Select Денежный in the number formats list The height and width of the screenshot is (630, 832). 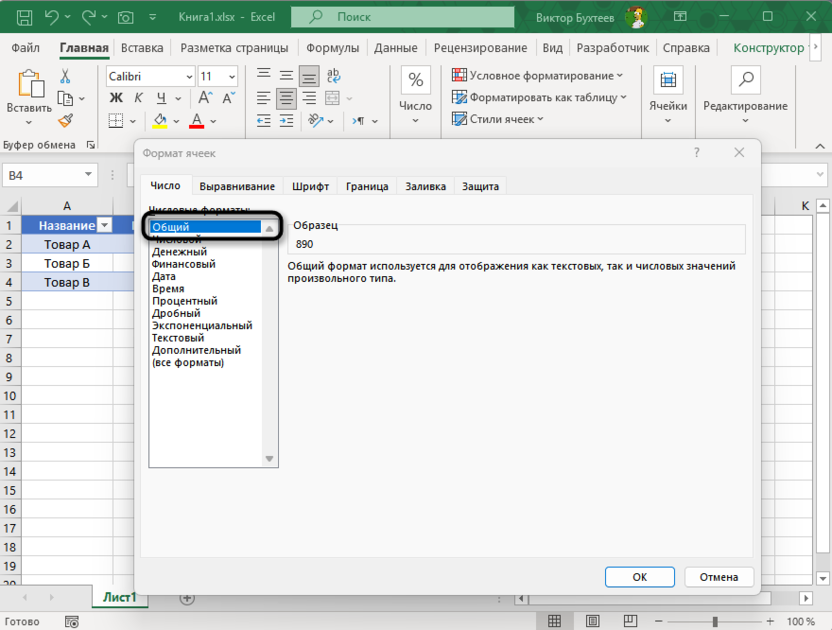(179, 252)
